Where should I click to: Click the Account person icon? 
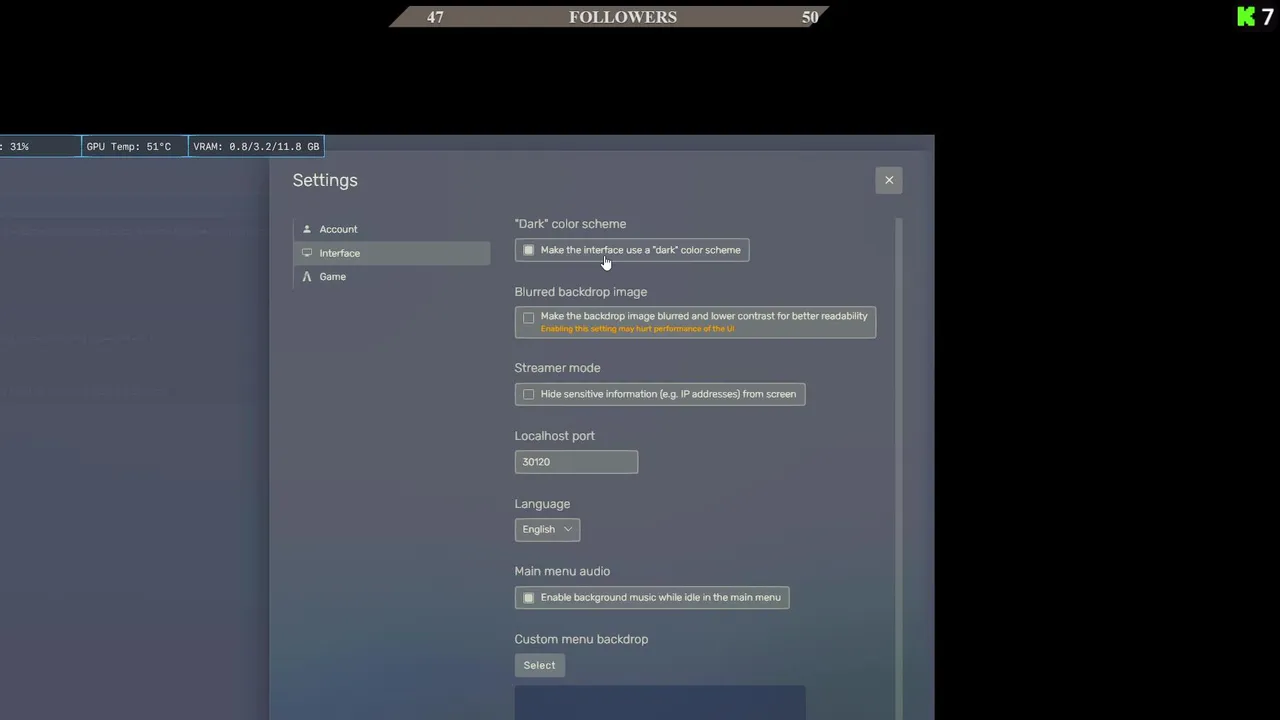pos(307,229)
